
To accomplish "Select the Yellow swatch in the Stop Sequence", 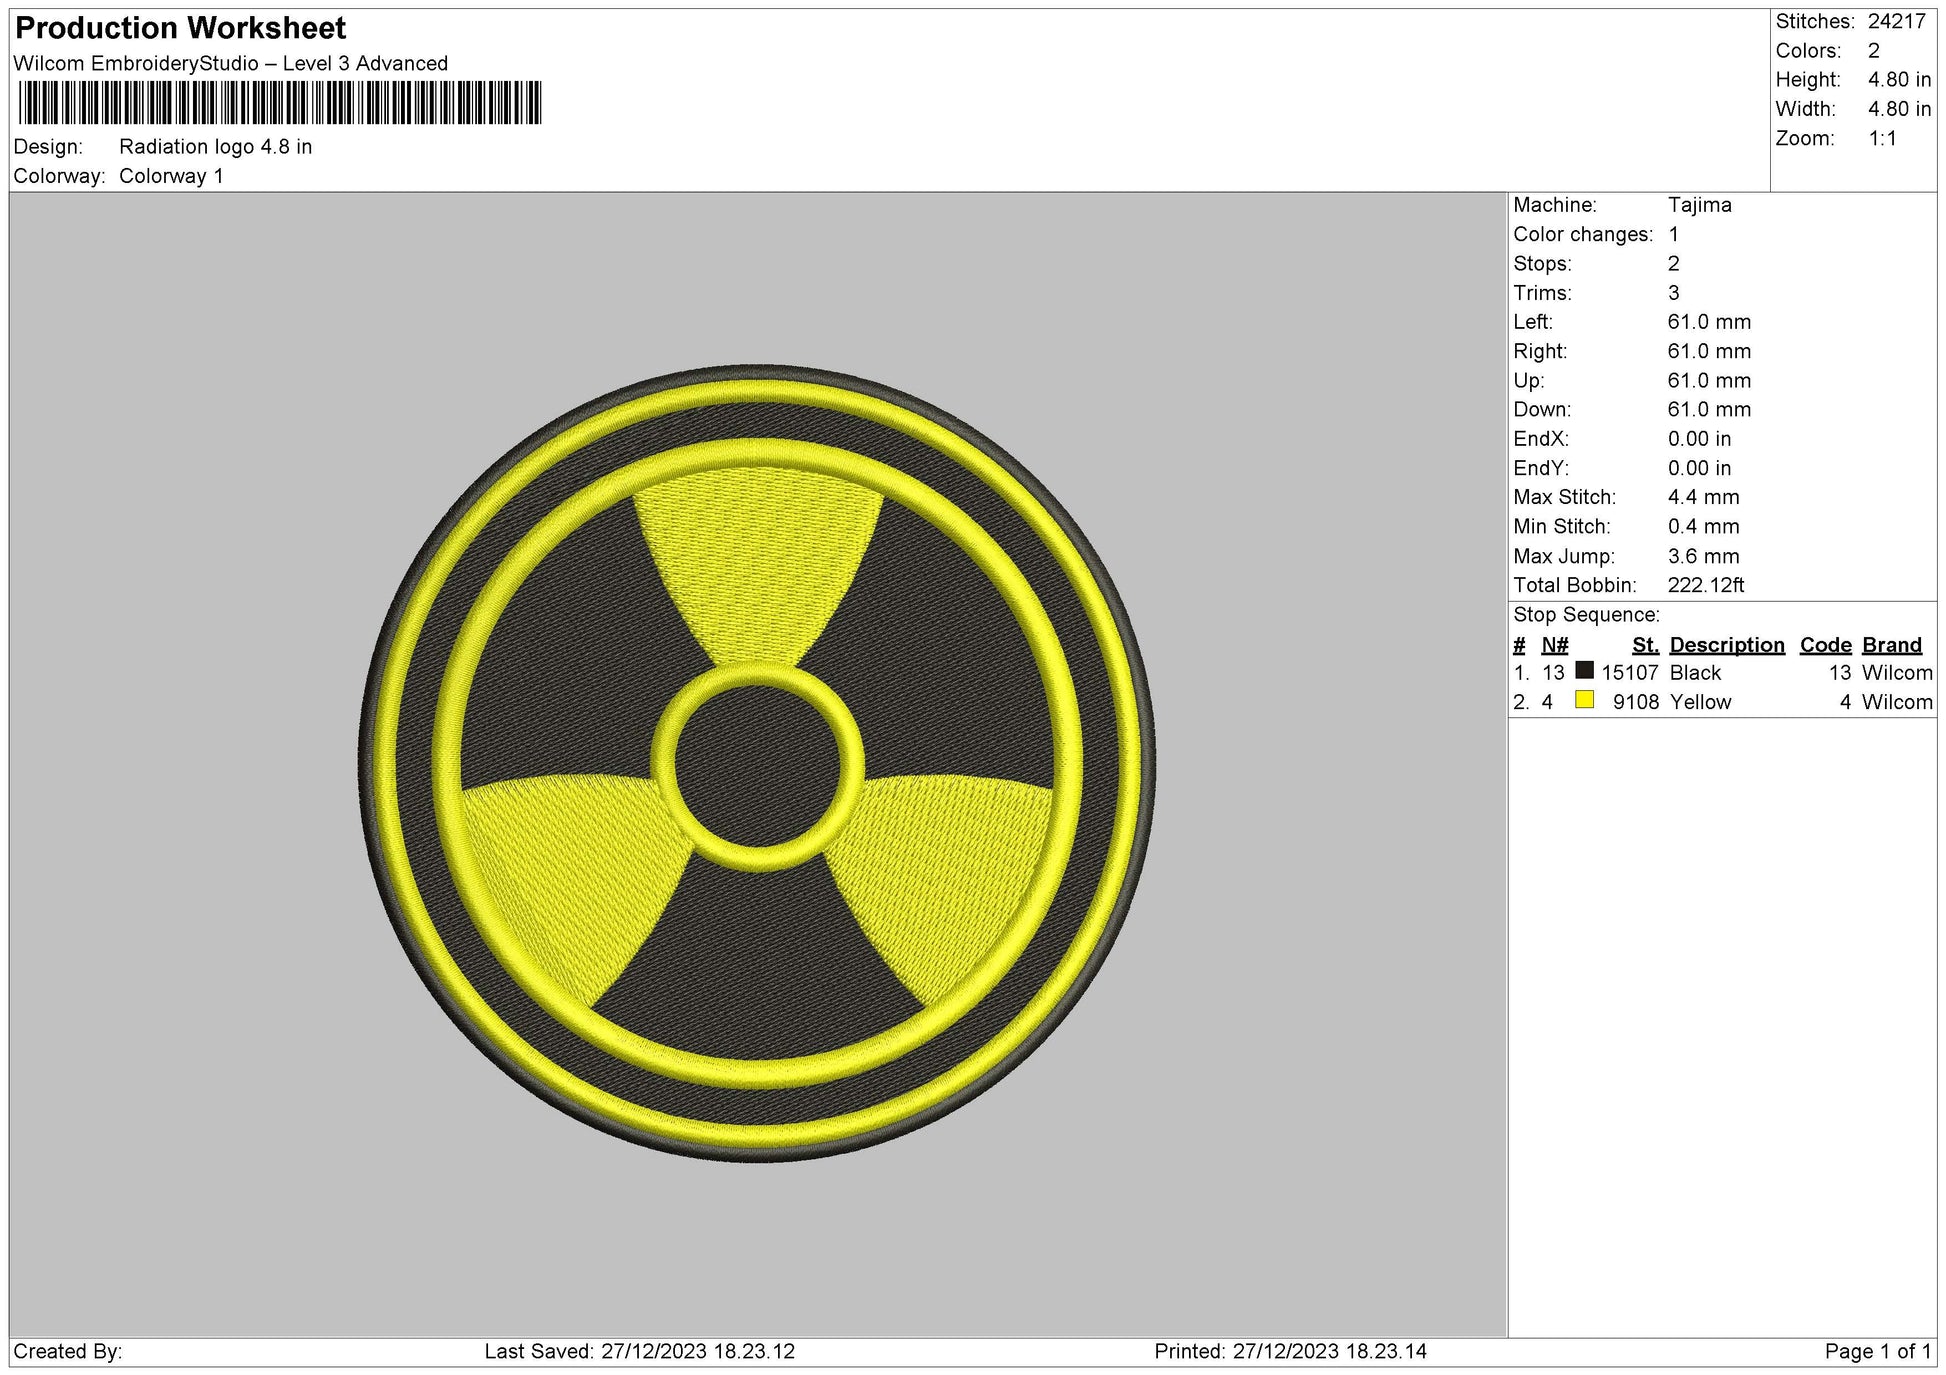I will (x=1585, y=702).
